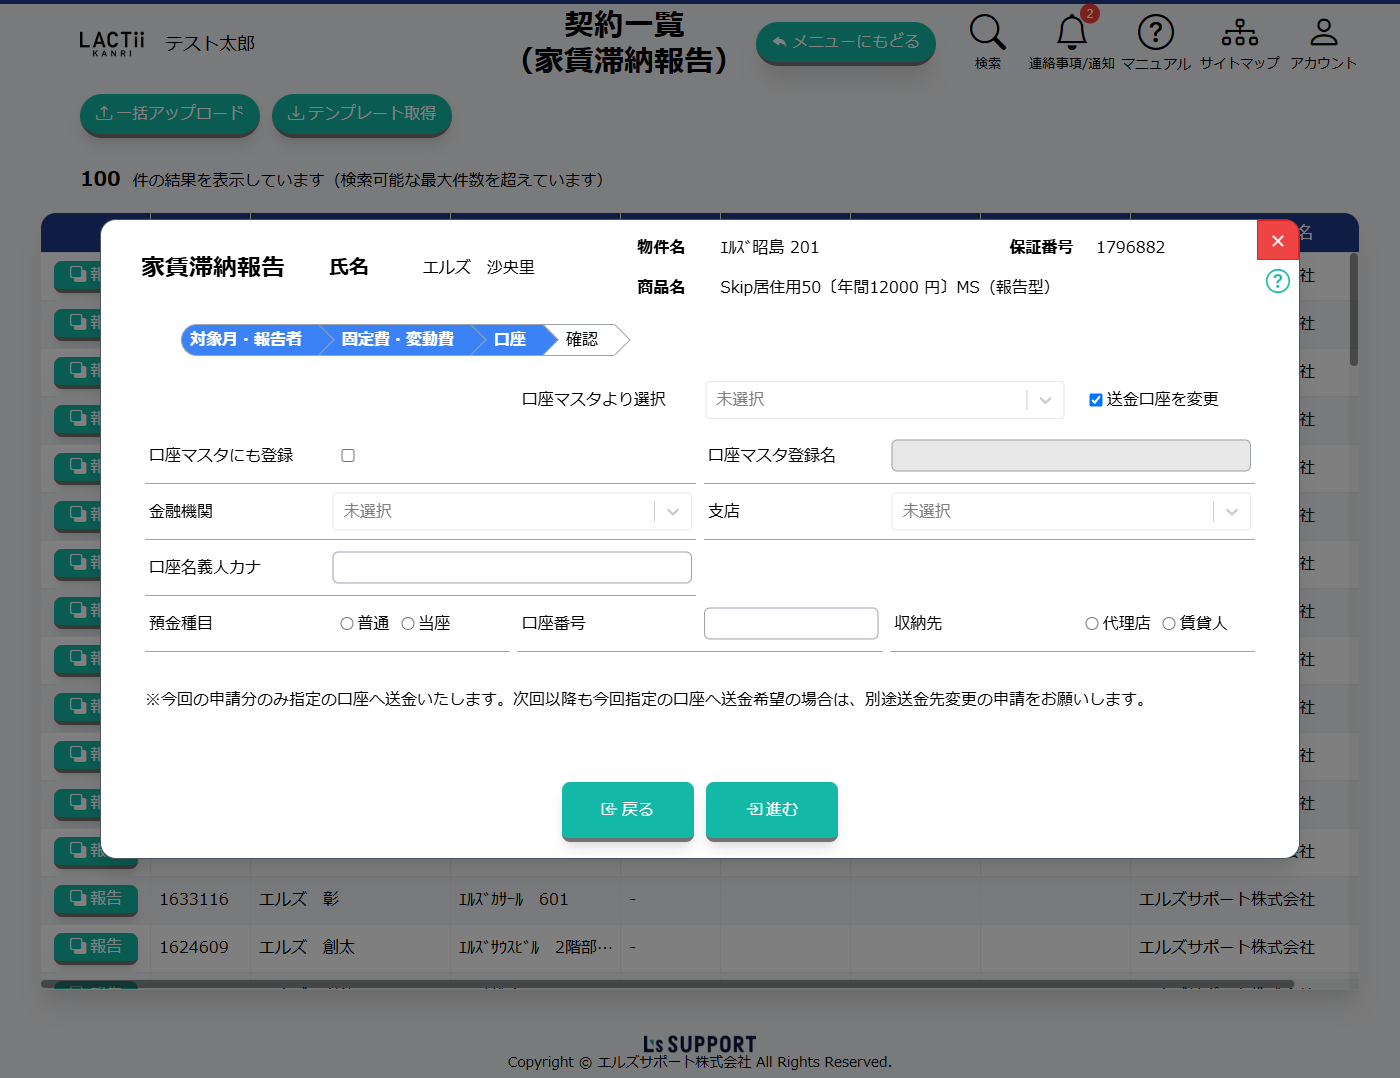Uncheck the 送金口座を変更 checkbox
The image size is (1400, 1078).
click(1096, 400)
